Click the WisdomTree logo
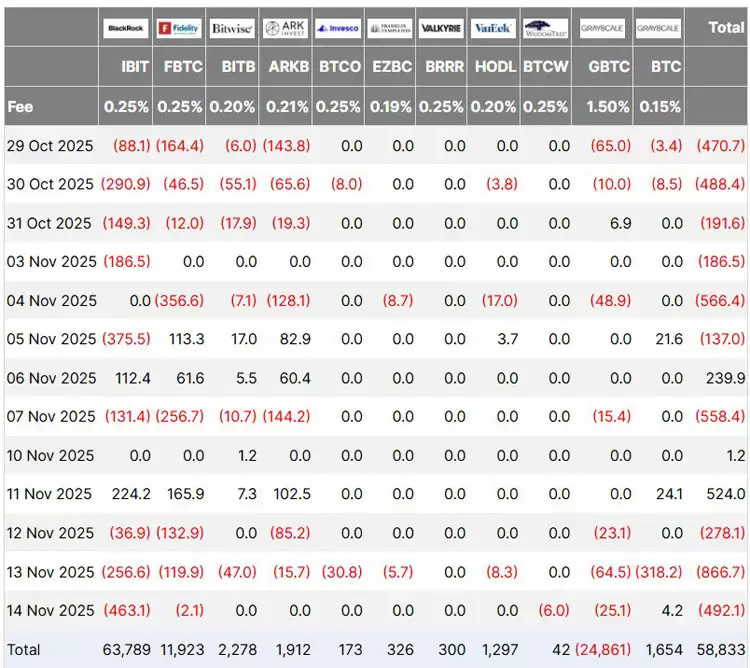750x668 pixels. point(546,28)
